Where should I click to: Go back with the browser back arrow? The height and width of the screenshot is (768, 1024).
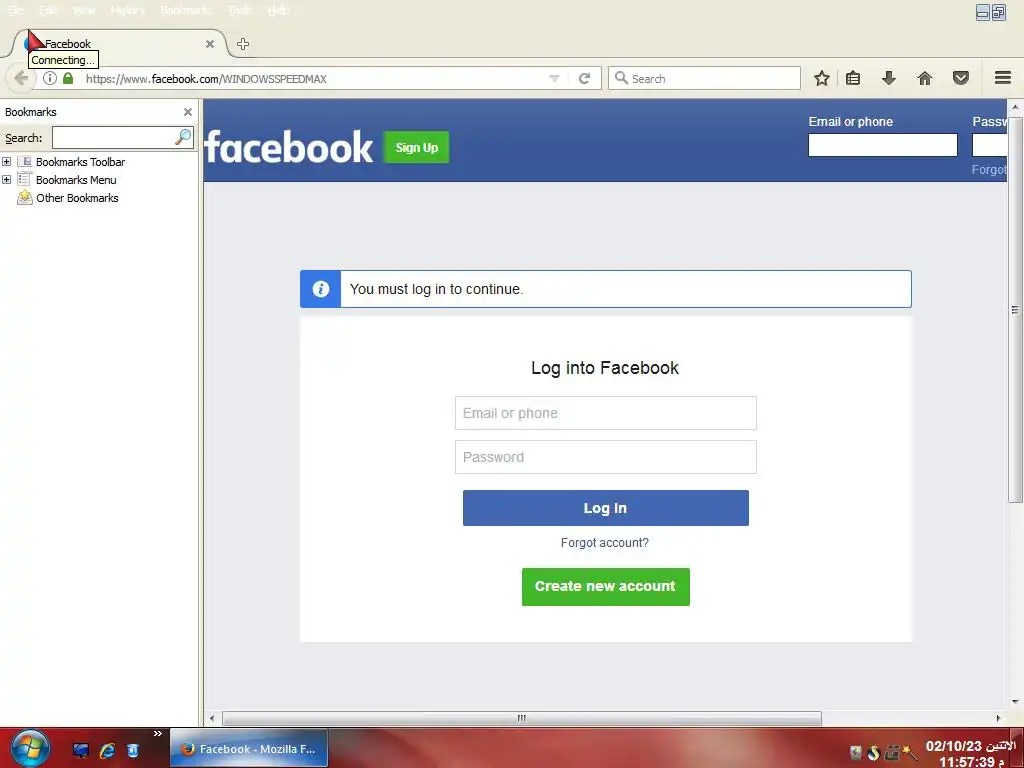pyautogui.click(x=21, y=78)
